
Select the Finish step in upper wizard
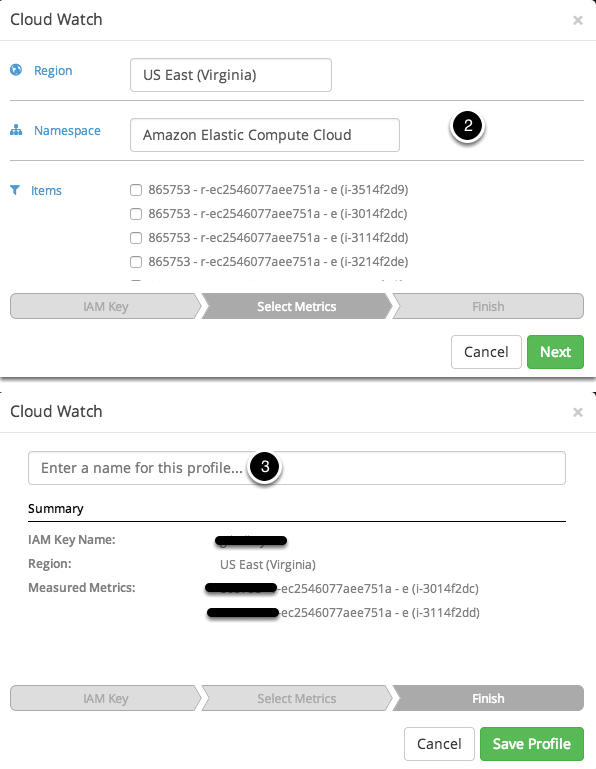pyautogui.click(x=488, y=307)
